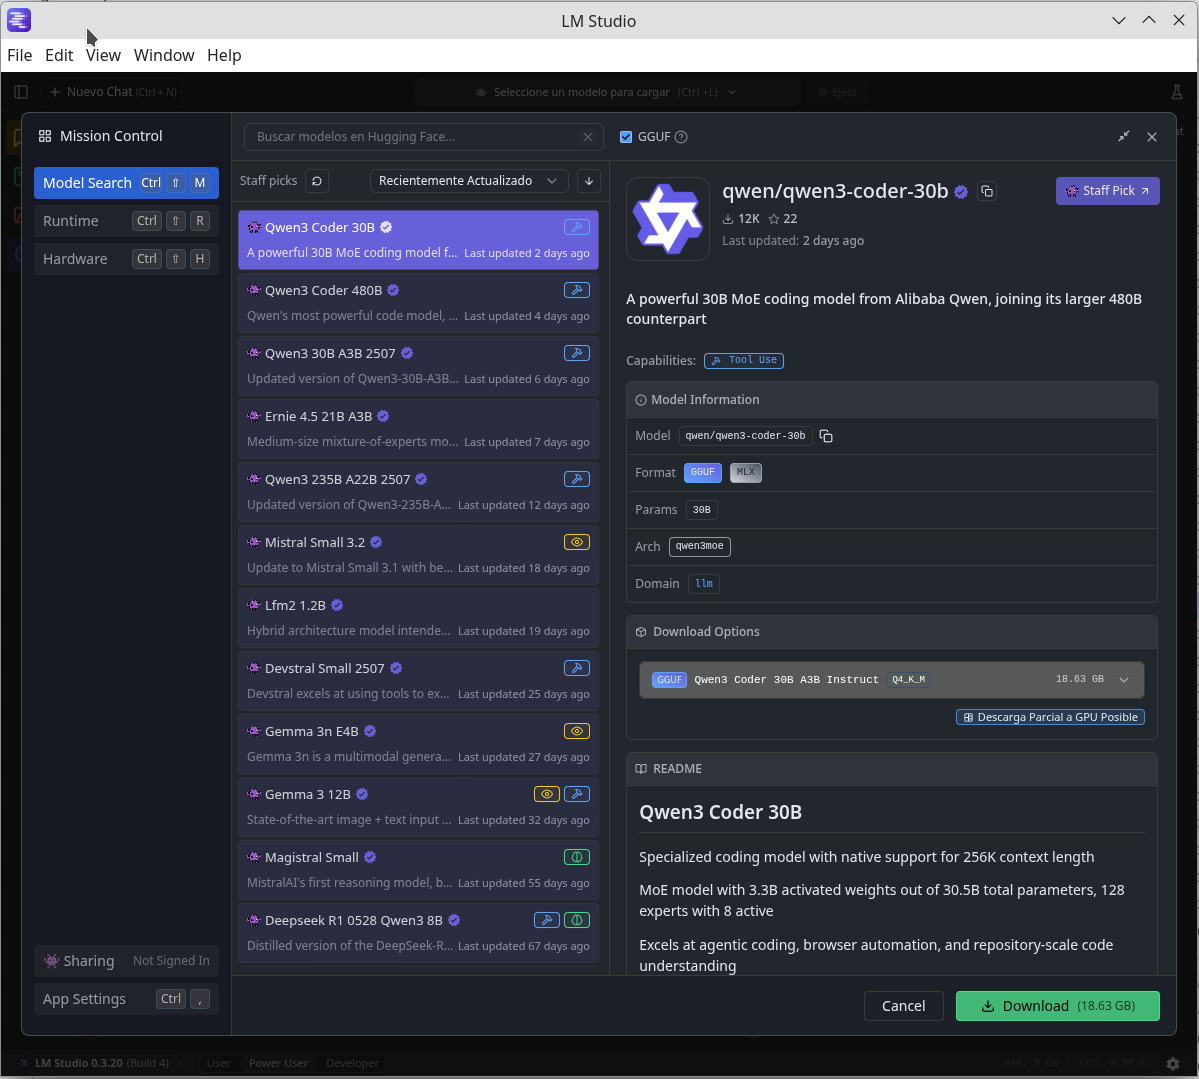Click the tool-use icon on Deepseek R1 0528
1199x1079 pixels.
(547, 920)
